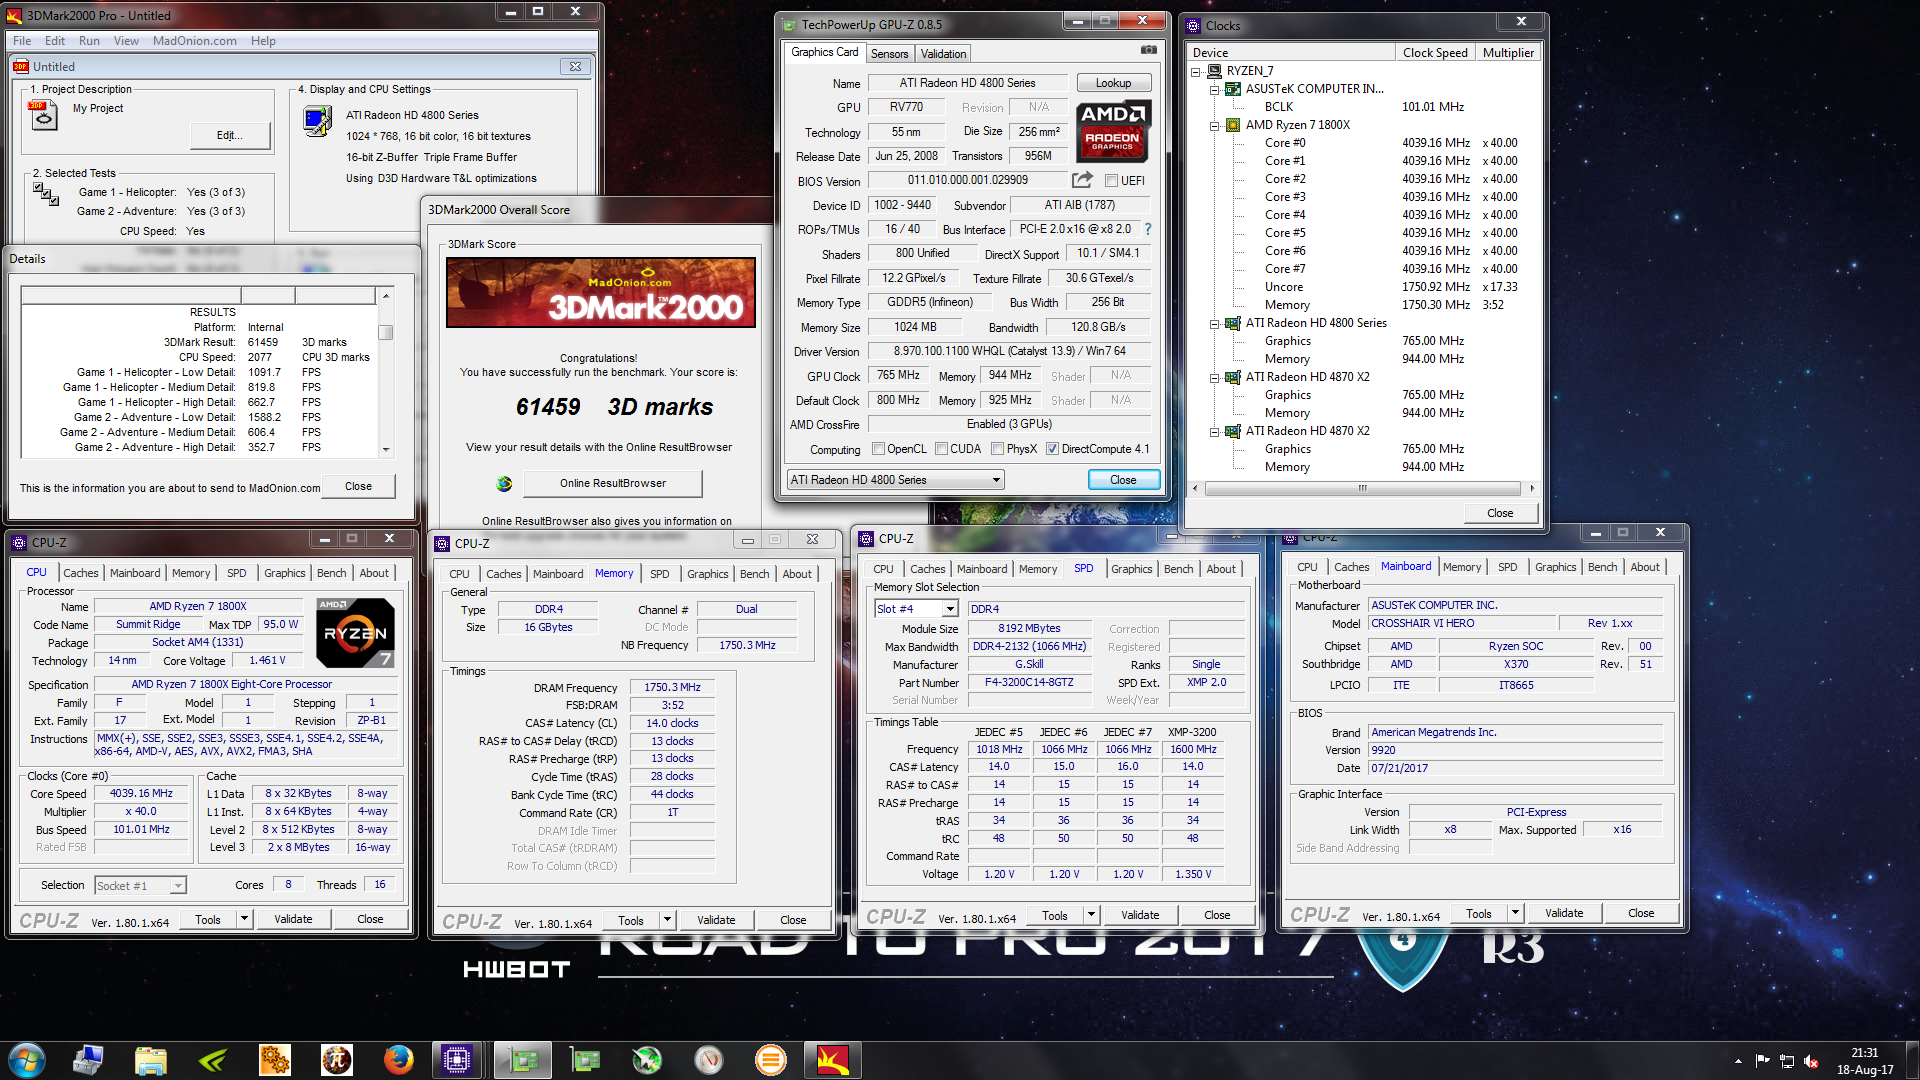Launch Firefox from the taskbar
The width and height of the screenshot is (1920, 1080).
[x=398, y=1060]
